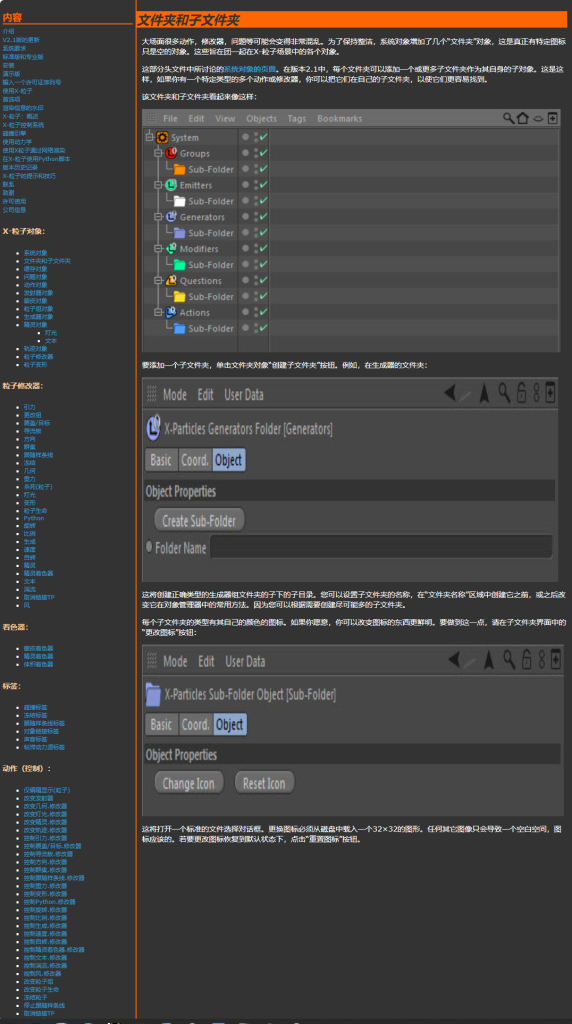Switch to Basic tab in the Generators Folder panel
572x1024 pixels.
click(x=161, y=460)
